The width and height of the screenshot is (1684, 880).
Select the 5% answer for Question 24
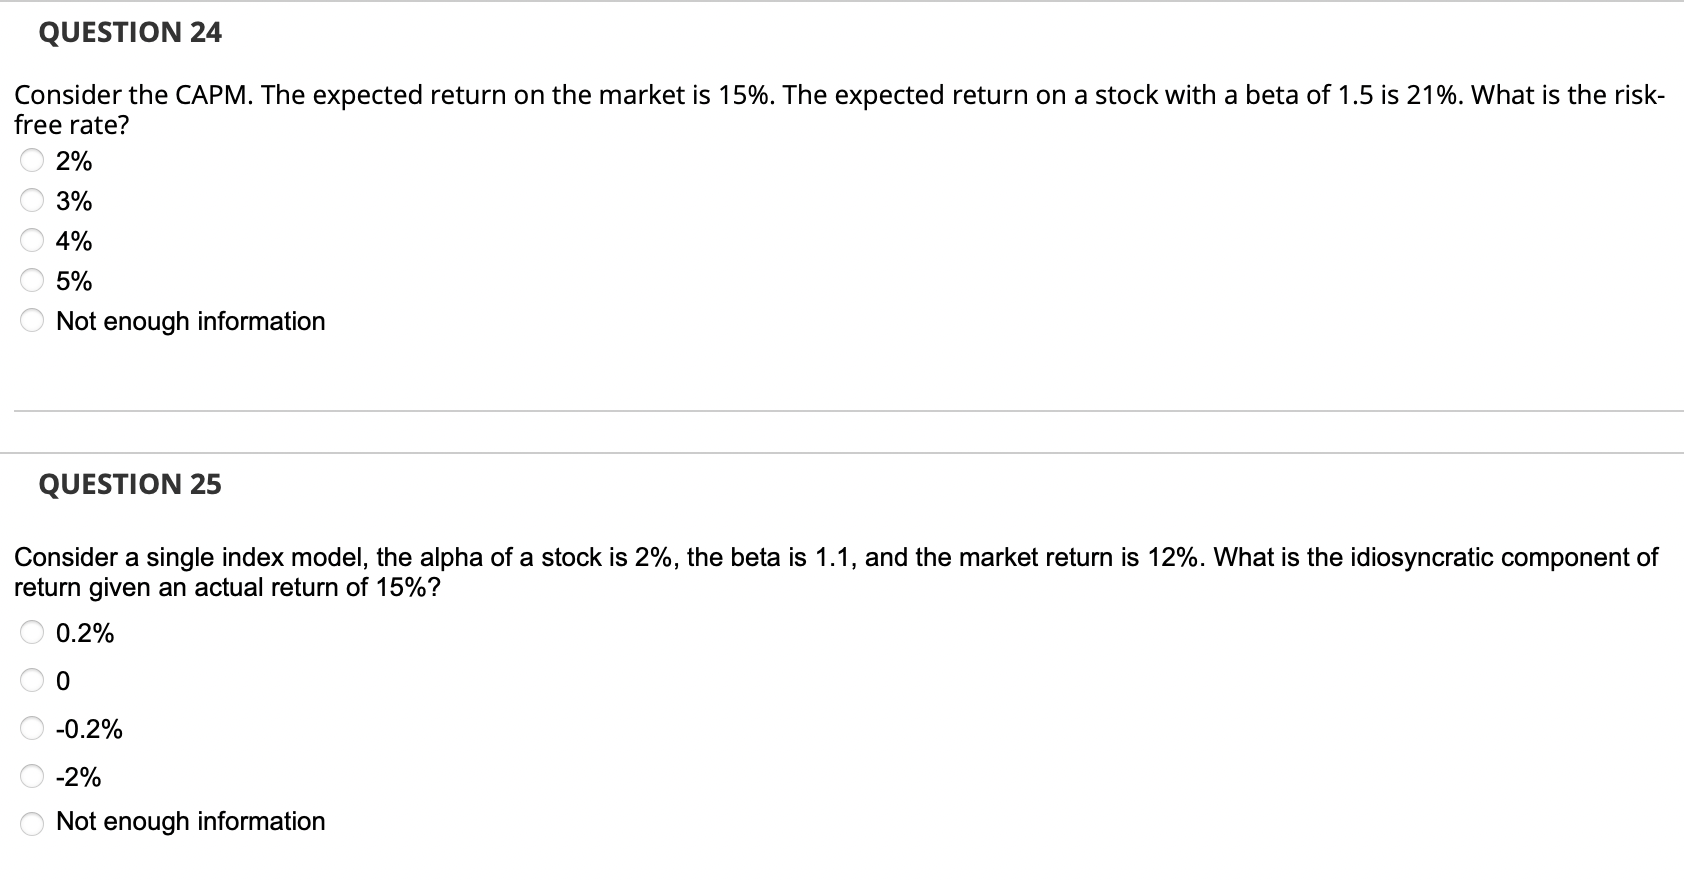(x=33, y=280)
